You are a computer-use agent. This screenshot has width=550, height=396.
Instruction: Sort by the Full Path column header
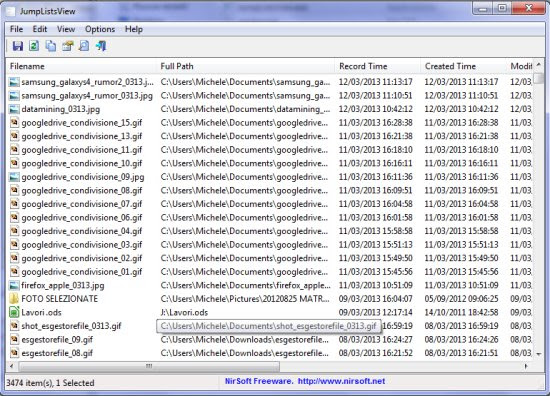(246, 66)
